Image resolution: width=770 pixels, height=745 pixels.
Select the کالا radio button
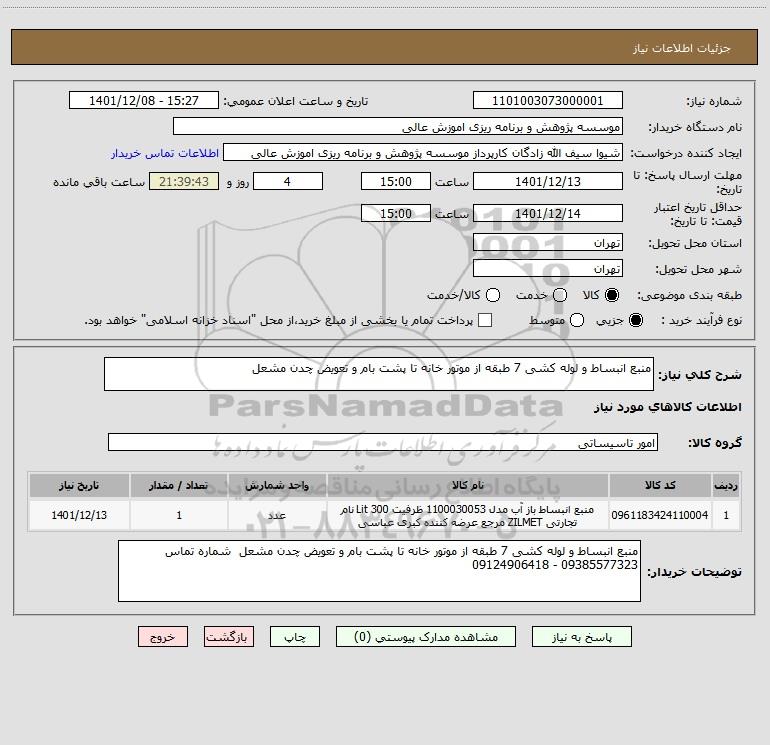pyautogui.click(x=611, y=295)
